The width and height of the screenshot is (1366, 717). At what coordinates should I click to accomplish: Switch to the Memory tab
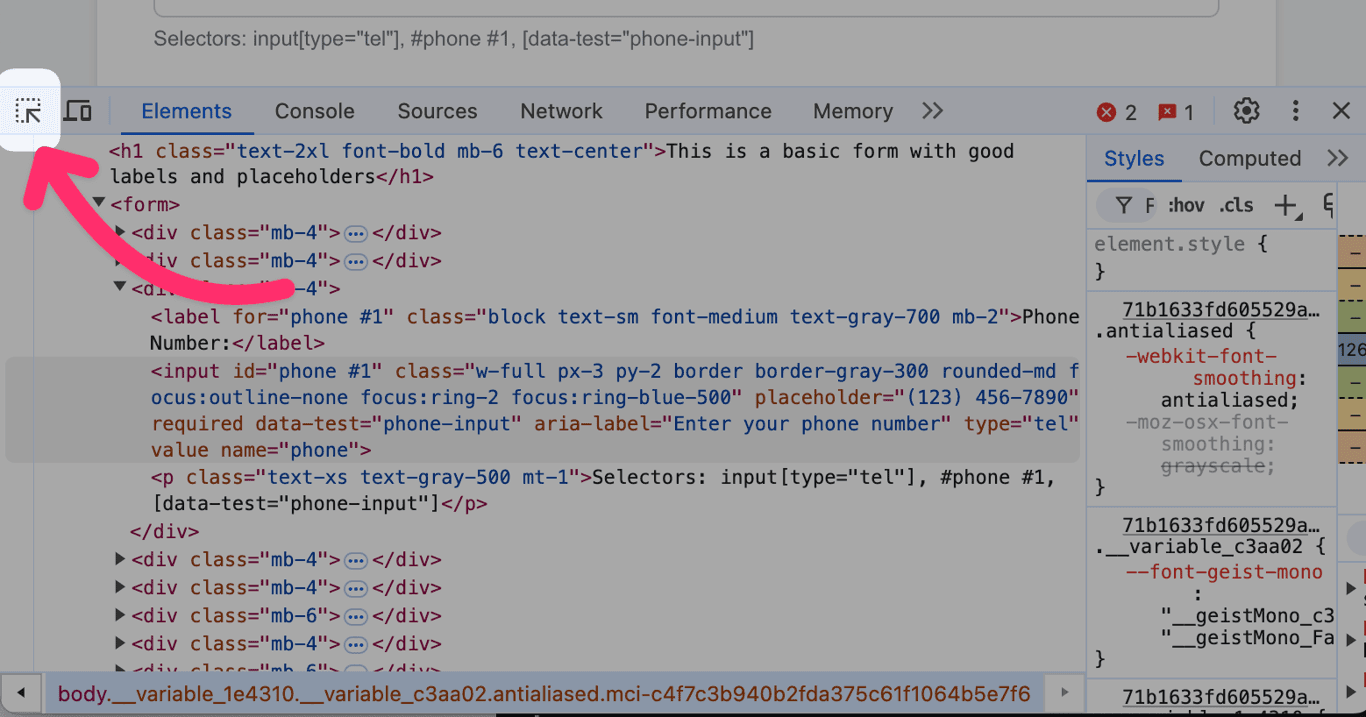point(853,111)
